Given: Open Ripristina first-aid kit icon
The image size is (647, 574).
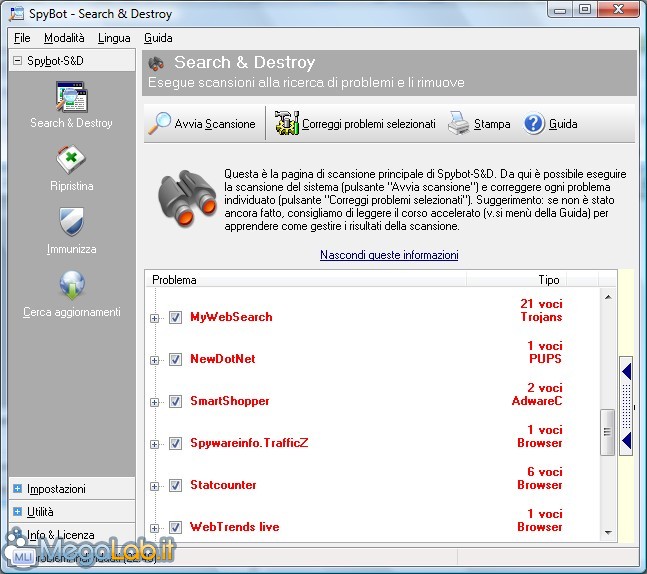Looking at the screenshot, I should pos(71,159).
